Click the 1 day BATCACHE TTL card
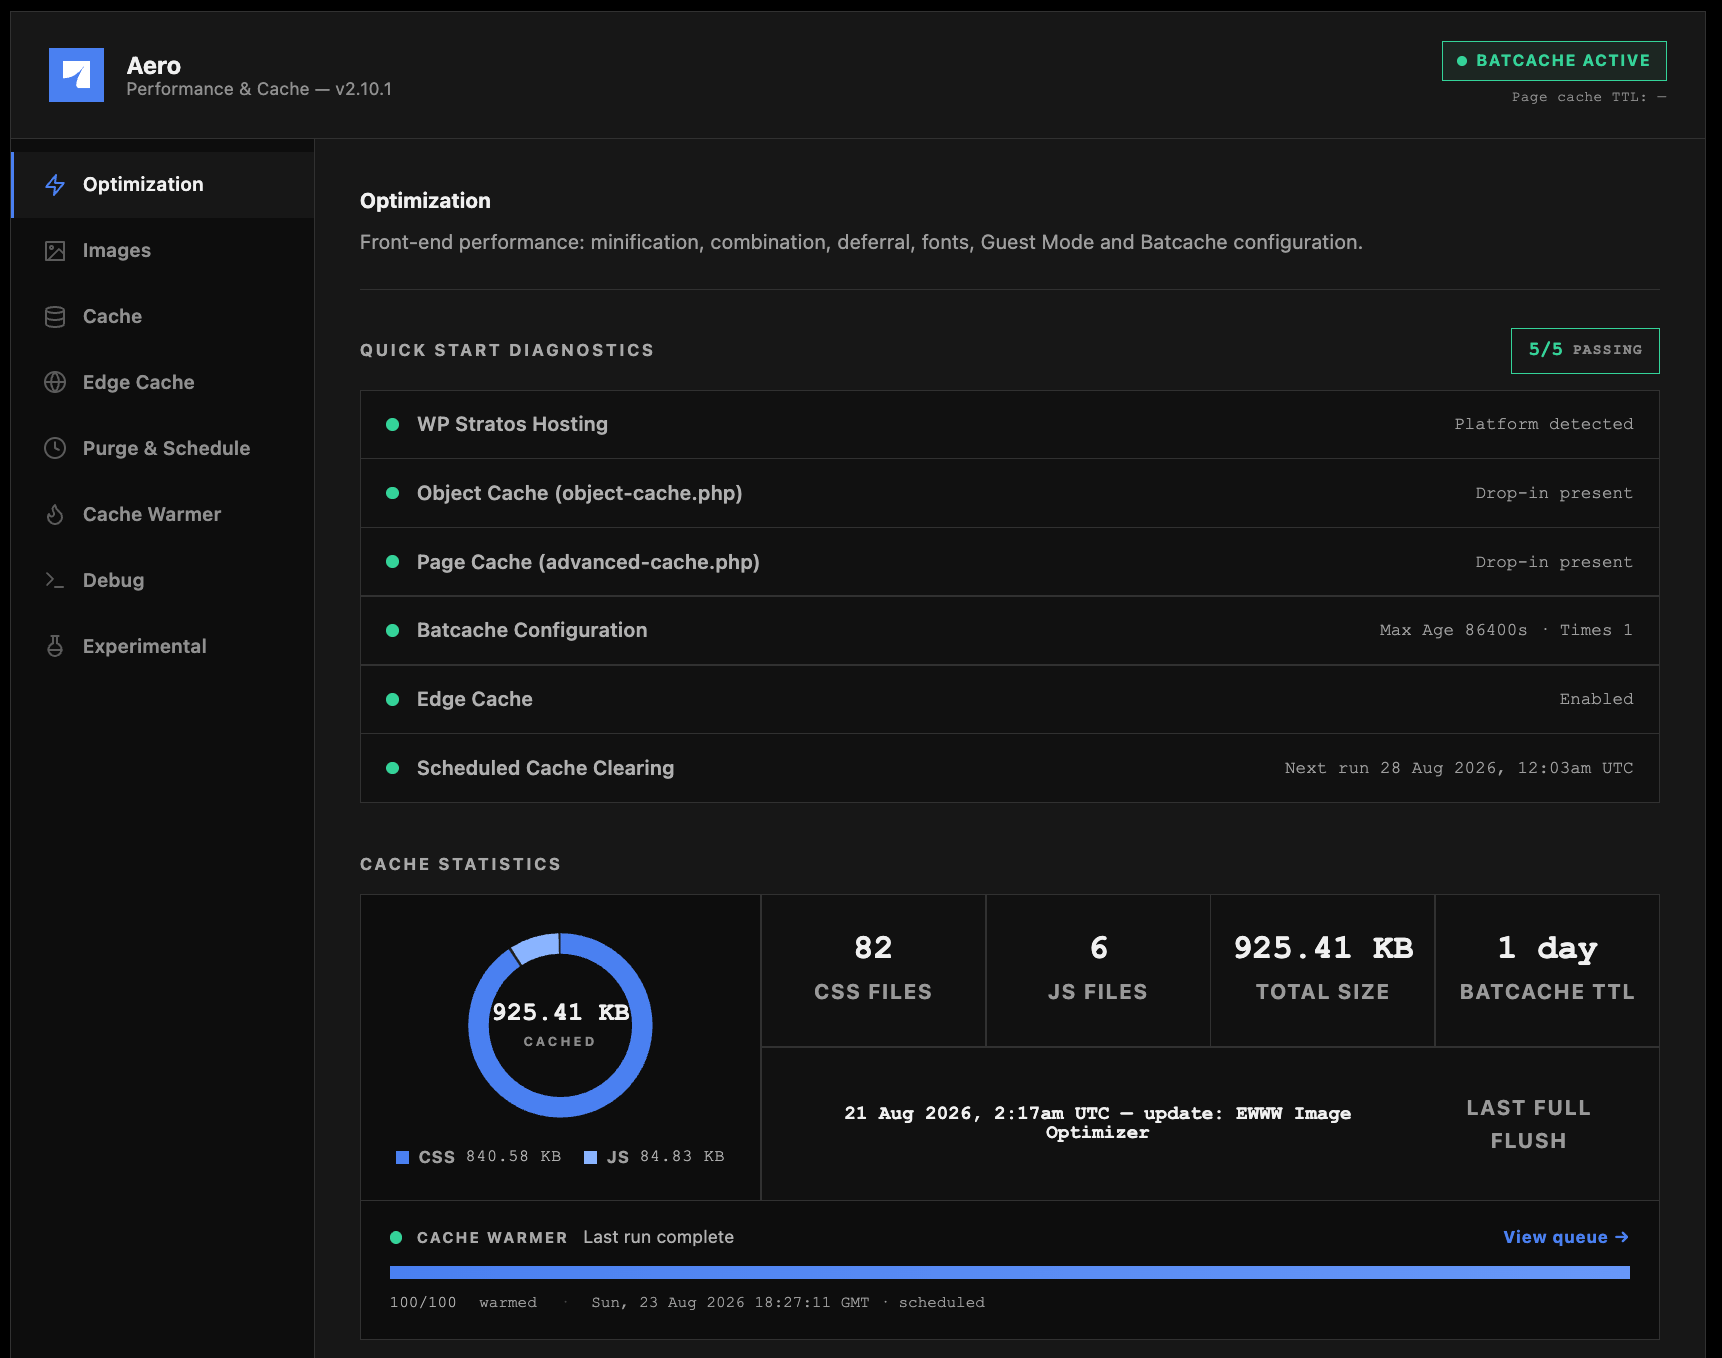 [x=1547, y=971]
